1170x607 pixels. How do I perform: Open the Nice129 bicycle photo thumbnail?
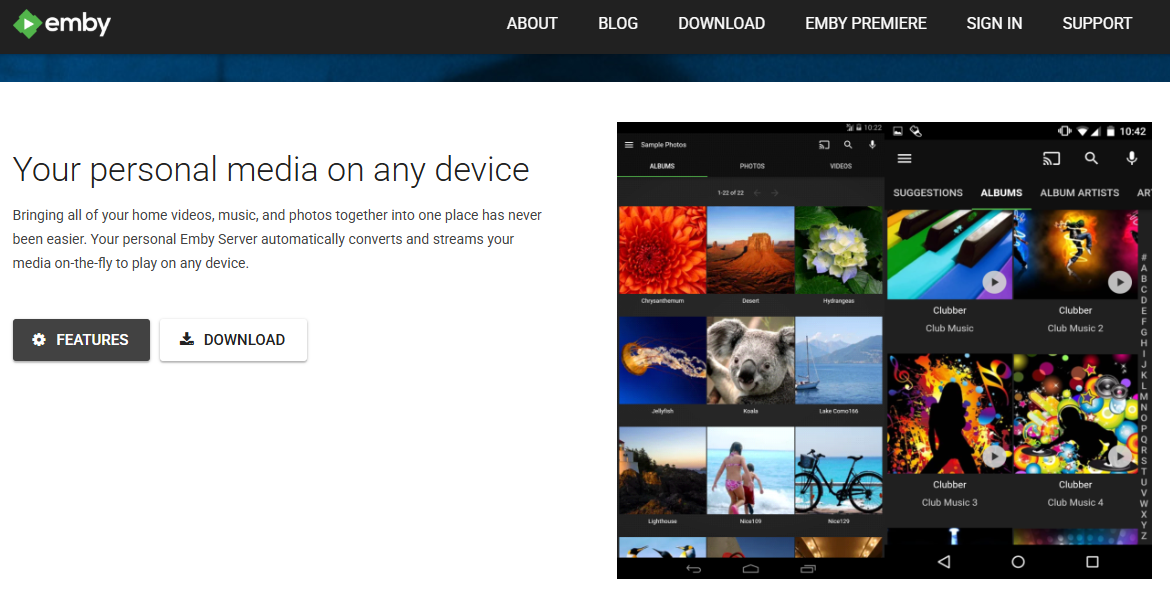[839, 470]
